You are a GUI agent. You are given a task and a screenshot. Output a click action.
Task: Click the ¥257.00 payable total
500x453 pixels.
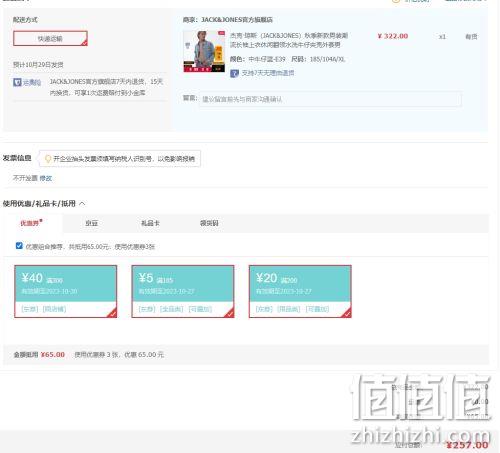[467, 445]
